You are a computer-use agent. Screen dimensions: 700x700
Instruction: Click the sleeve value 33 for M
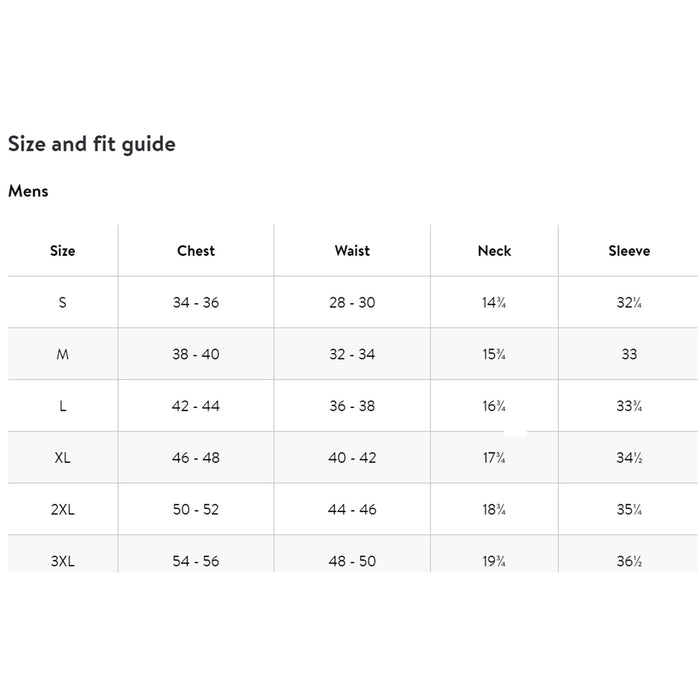[629, 354]
